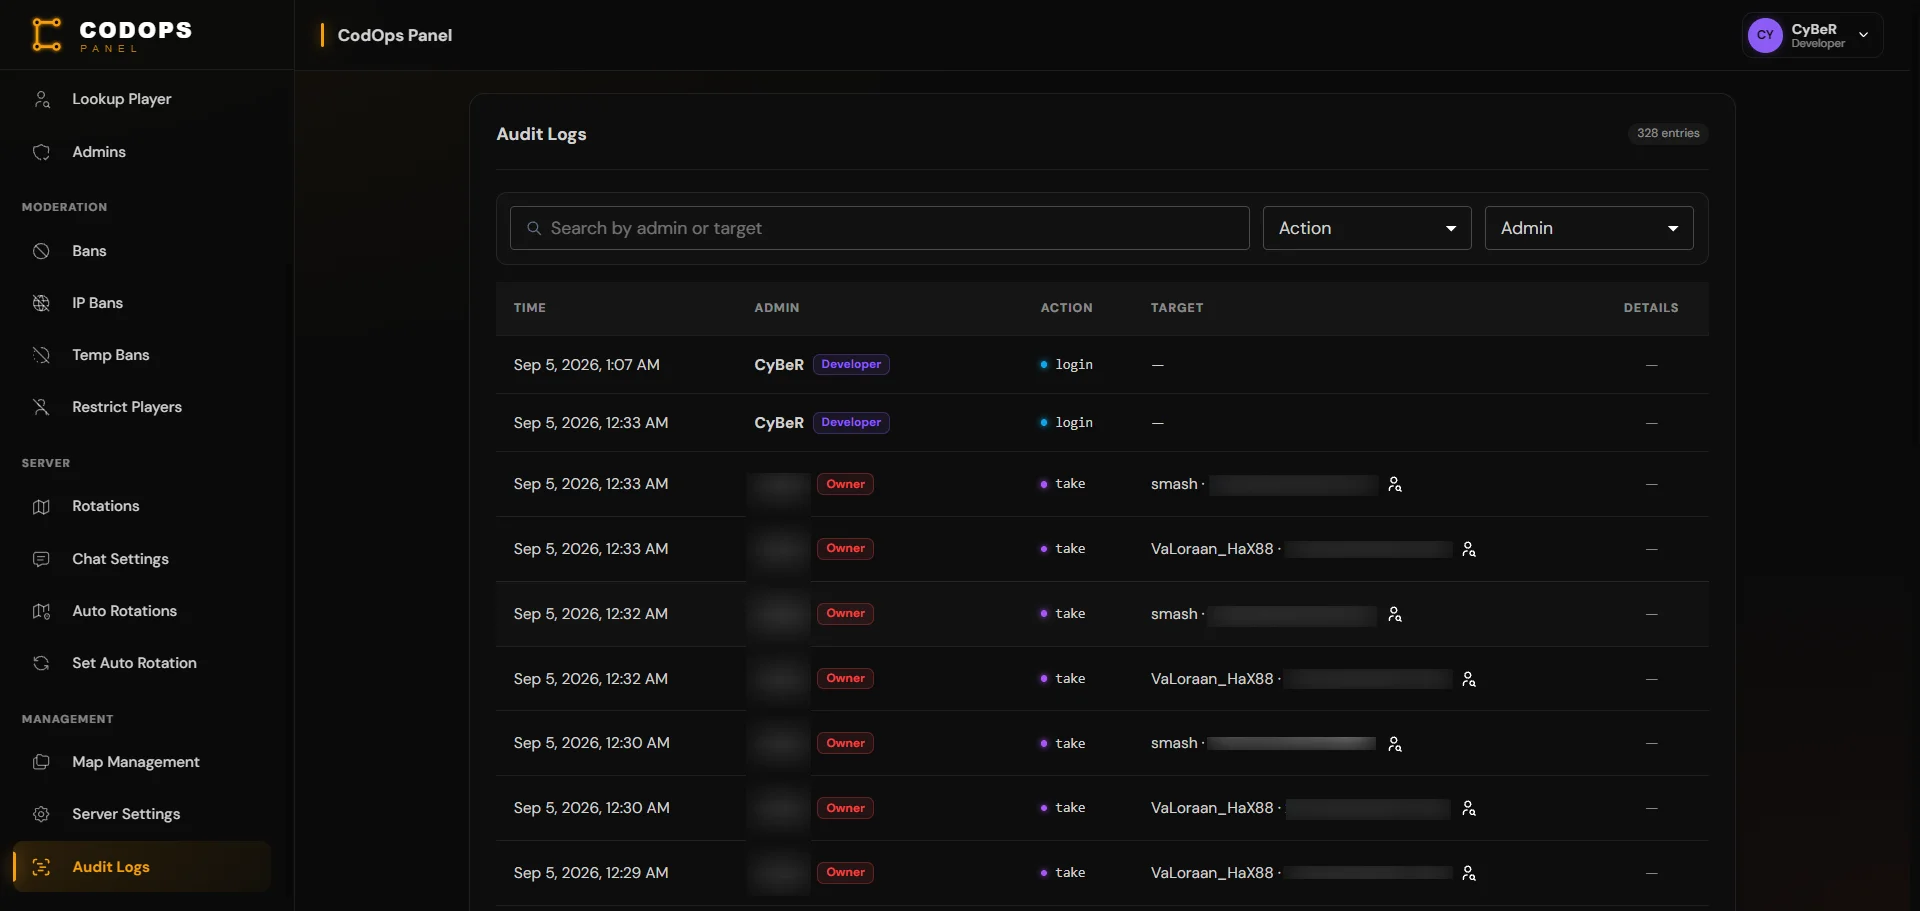The width and height of the screenshot is (1920, 911).
Task: Click player lookup icon in 12:33 AM smash row
Action: pos(1395,485)
